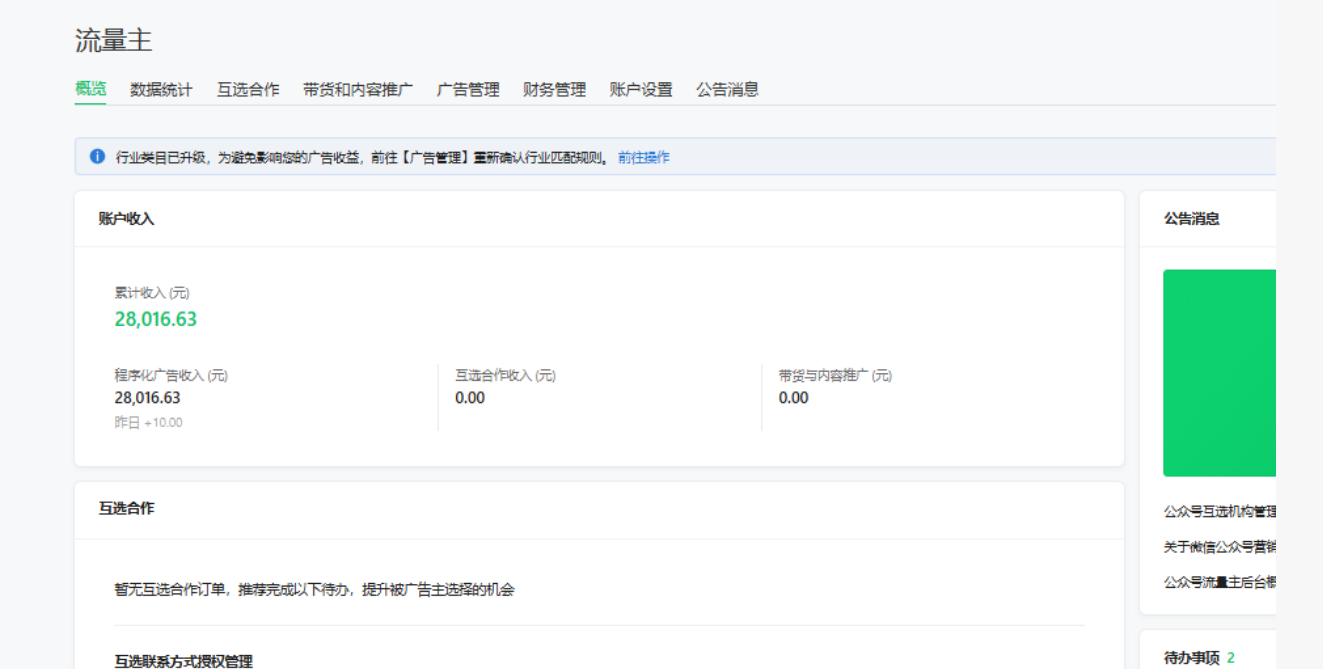
Task: Click the 程序化广告收入 (元) label
Action: click(171, 375)
